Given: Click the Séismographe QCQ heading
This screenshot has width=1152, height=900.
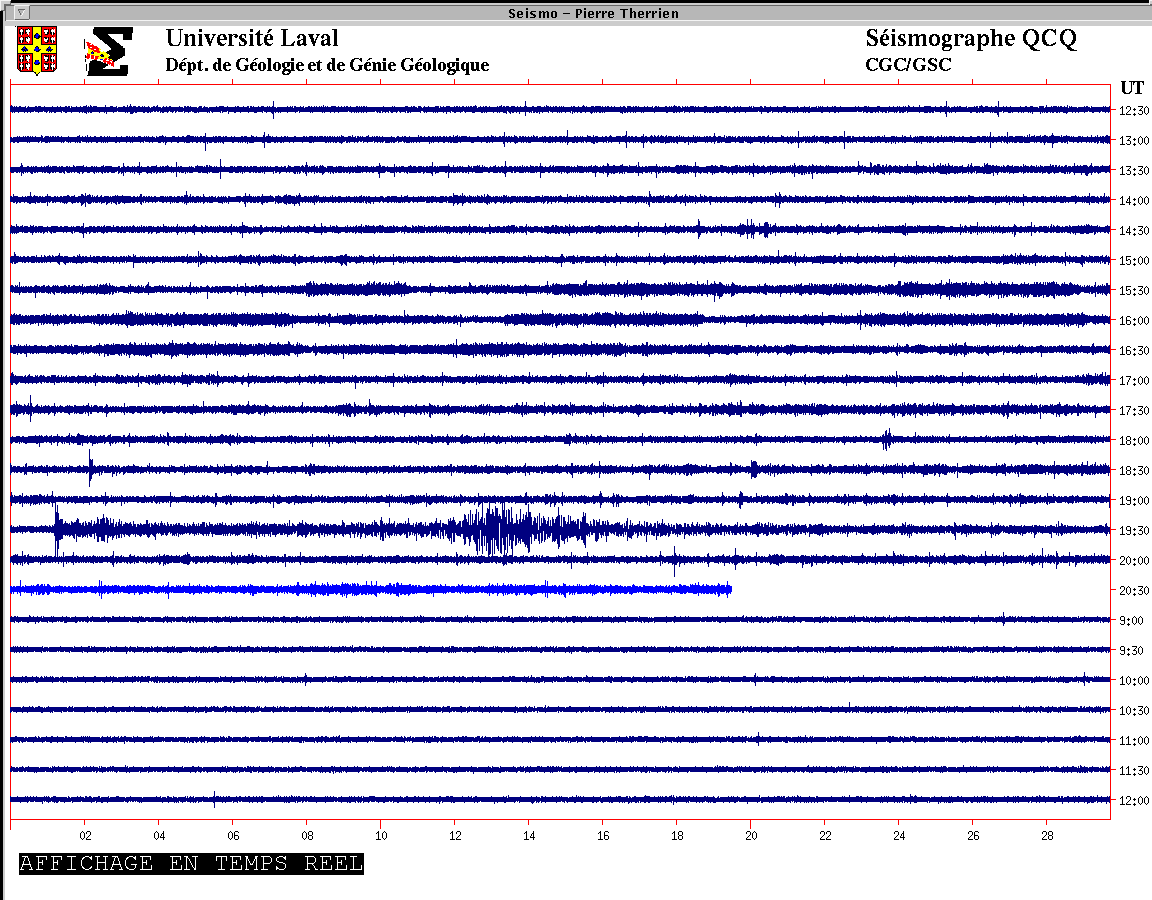Looking at the screenshot, I should (x=971, y=39).
